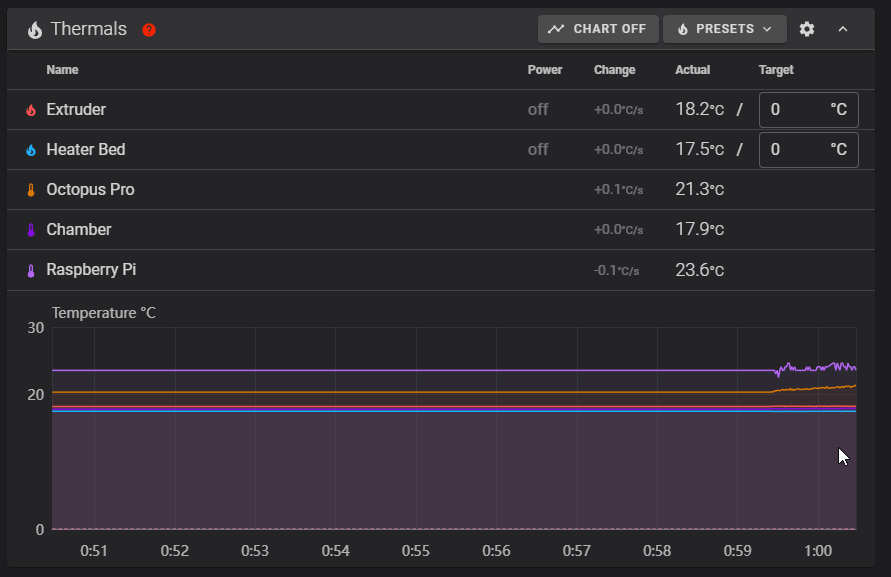Image resolution: width=891 pixels, height=577 pixels.
Task: Click the Thermals flame header icon
Action: point(34,30)
